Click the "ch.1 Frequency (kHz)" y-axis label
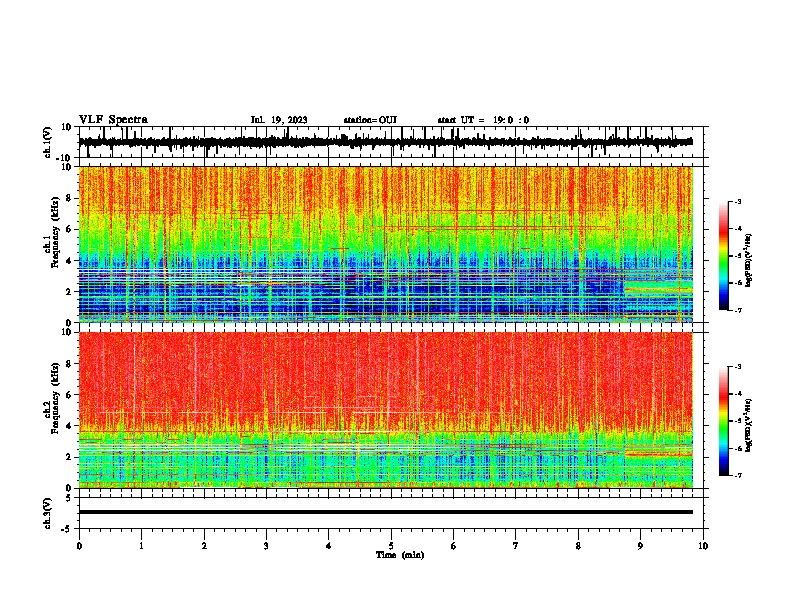 pyautogui.click(x=51, y=232)
